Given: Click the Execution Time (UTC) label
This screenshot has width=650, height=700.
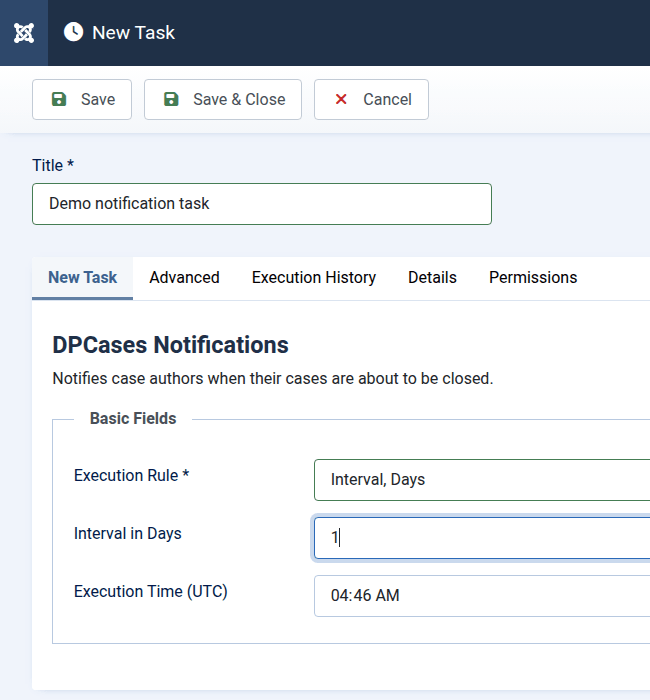Looking at the screenshot, I should pos(151,592).
